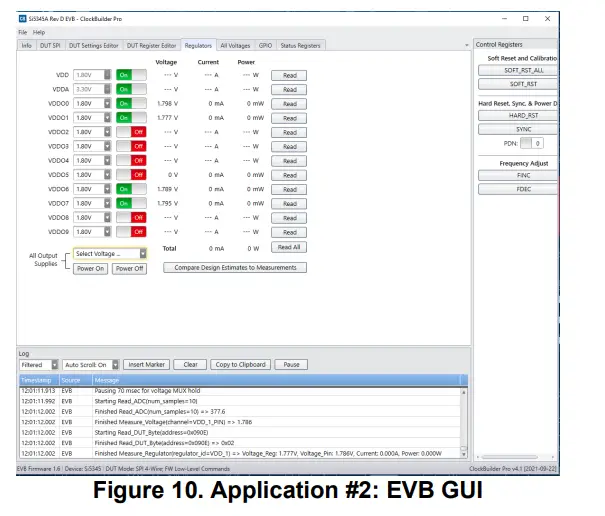Click the SOFT_RST button

518,84
